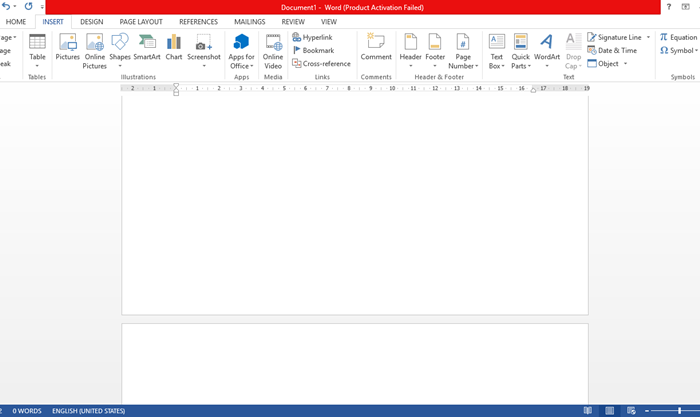
Task: Open the Footer menu
Action: click(x=435, y=51)
